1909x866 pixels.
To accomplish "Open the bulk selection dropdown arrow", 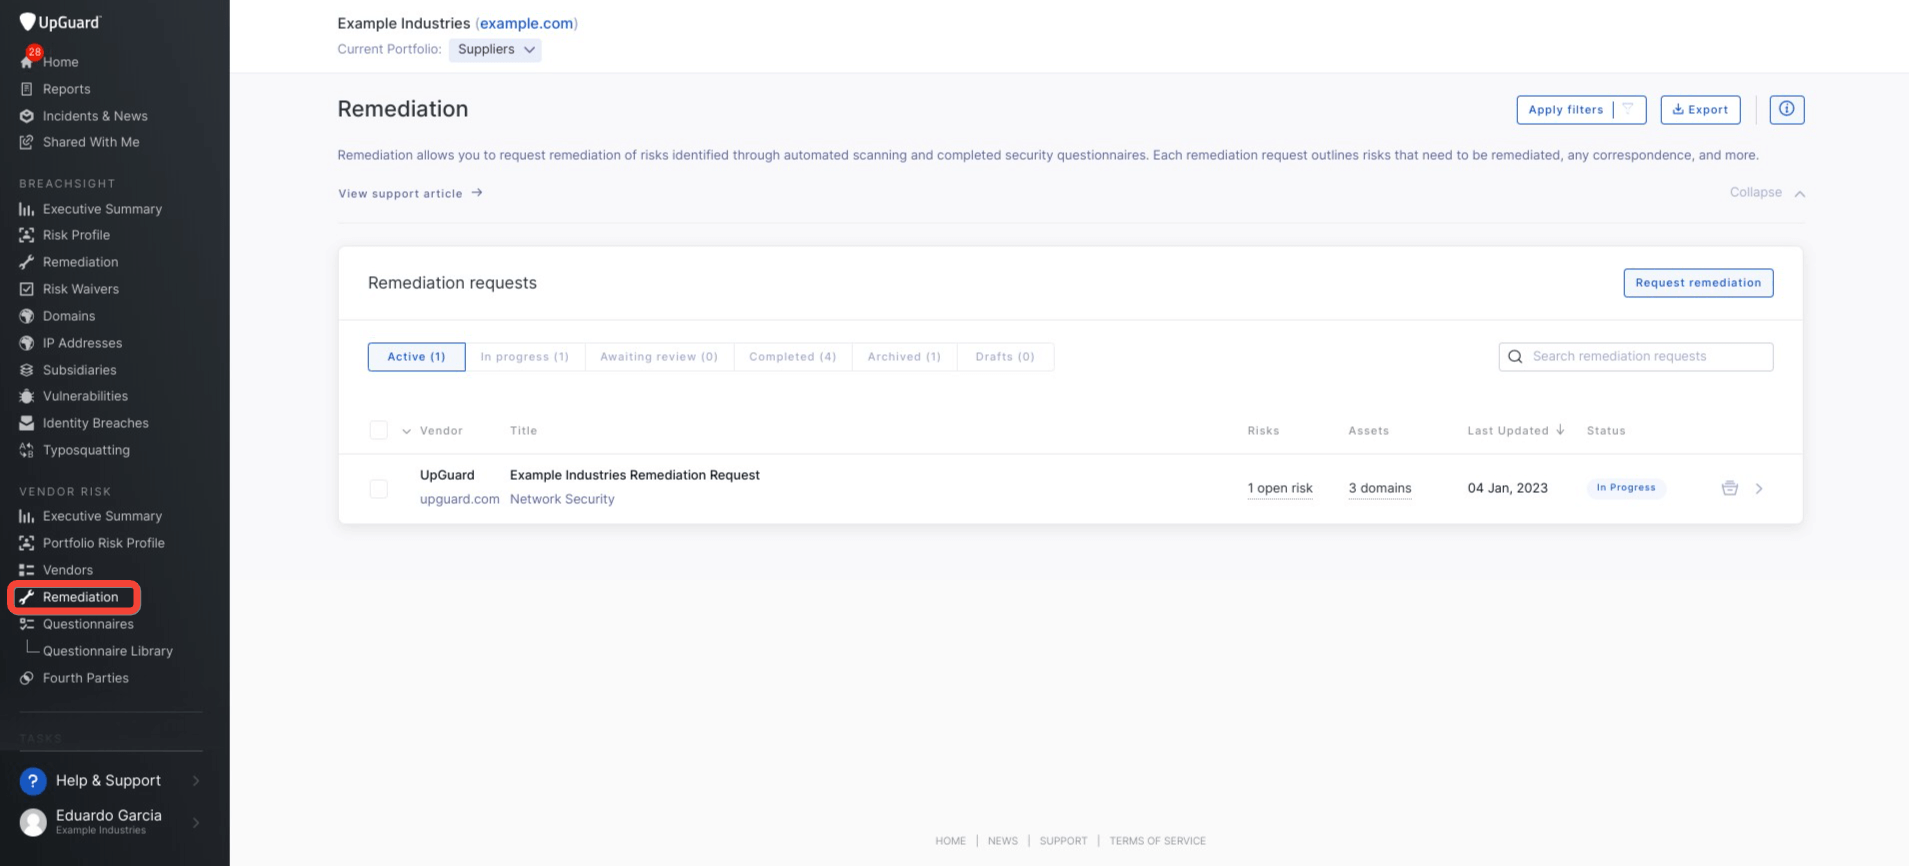I will 406,431.
